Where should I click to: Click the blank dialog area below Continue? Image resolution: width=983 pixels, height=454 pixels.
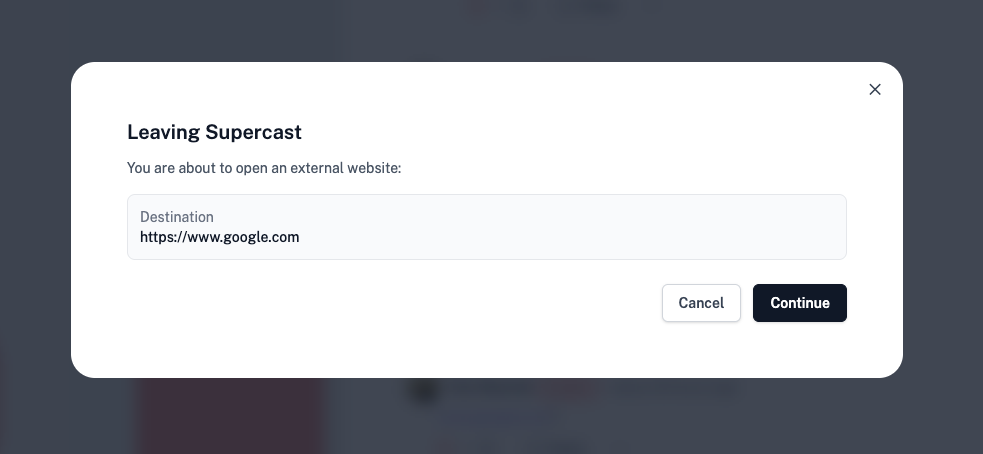tap(799, 350)
